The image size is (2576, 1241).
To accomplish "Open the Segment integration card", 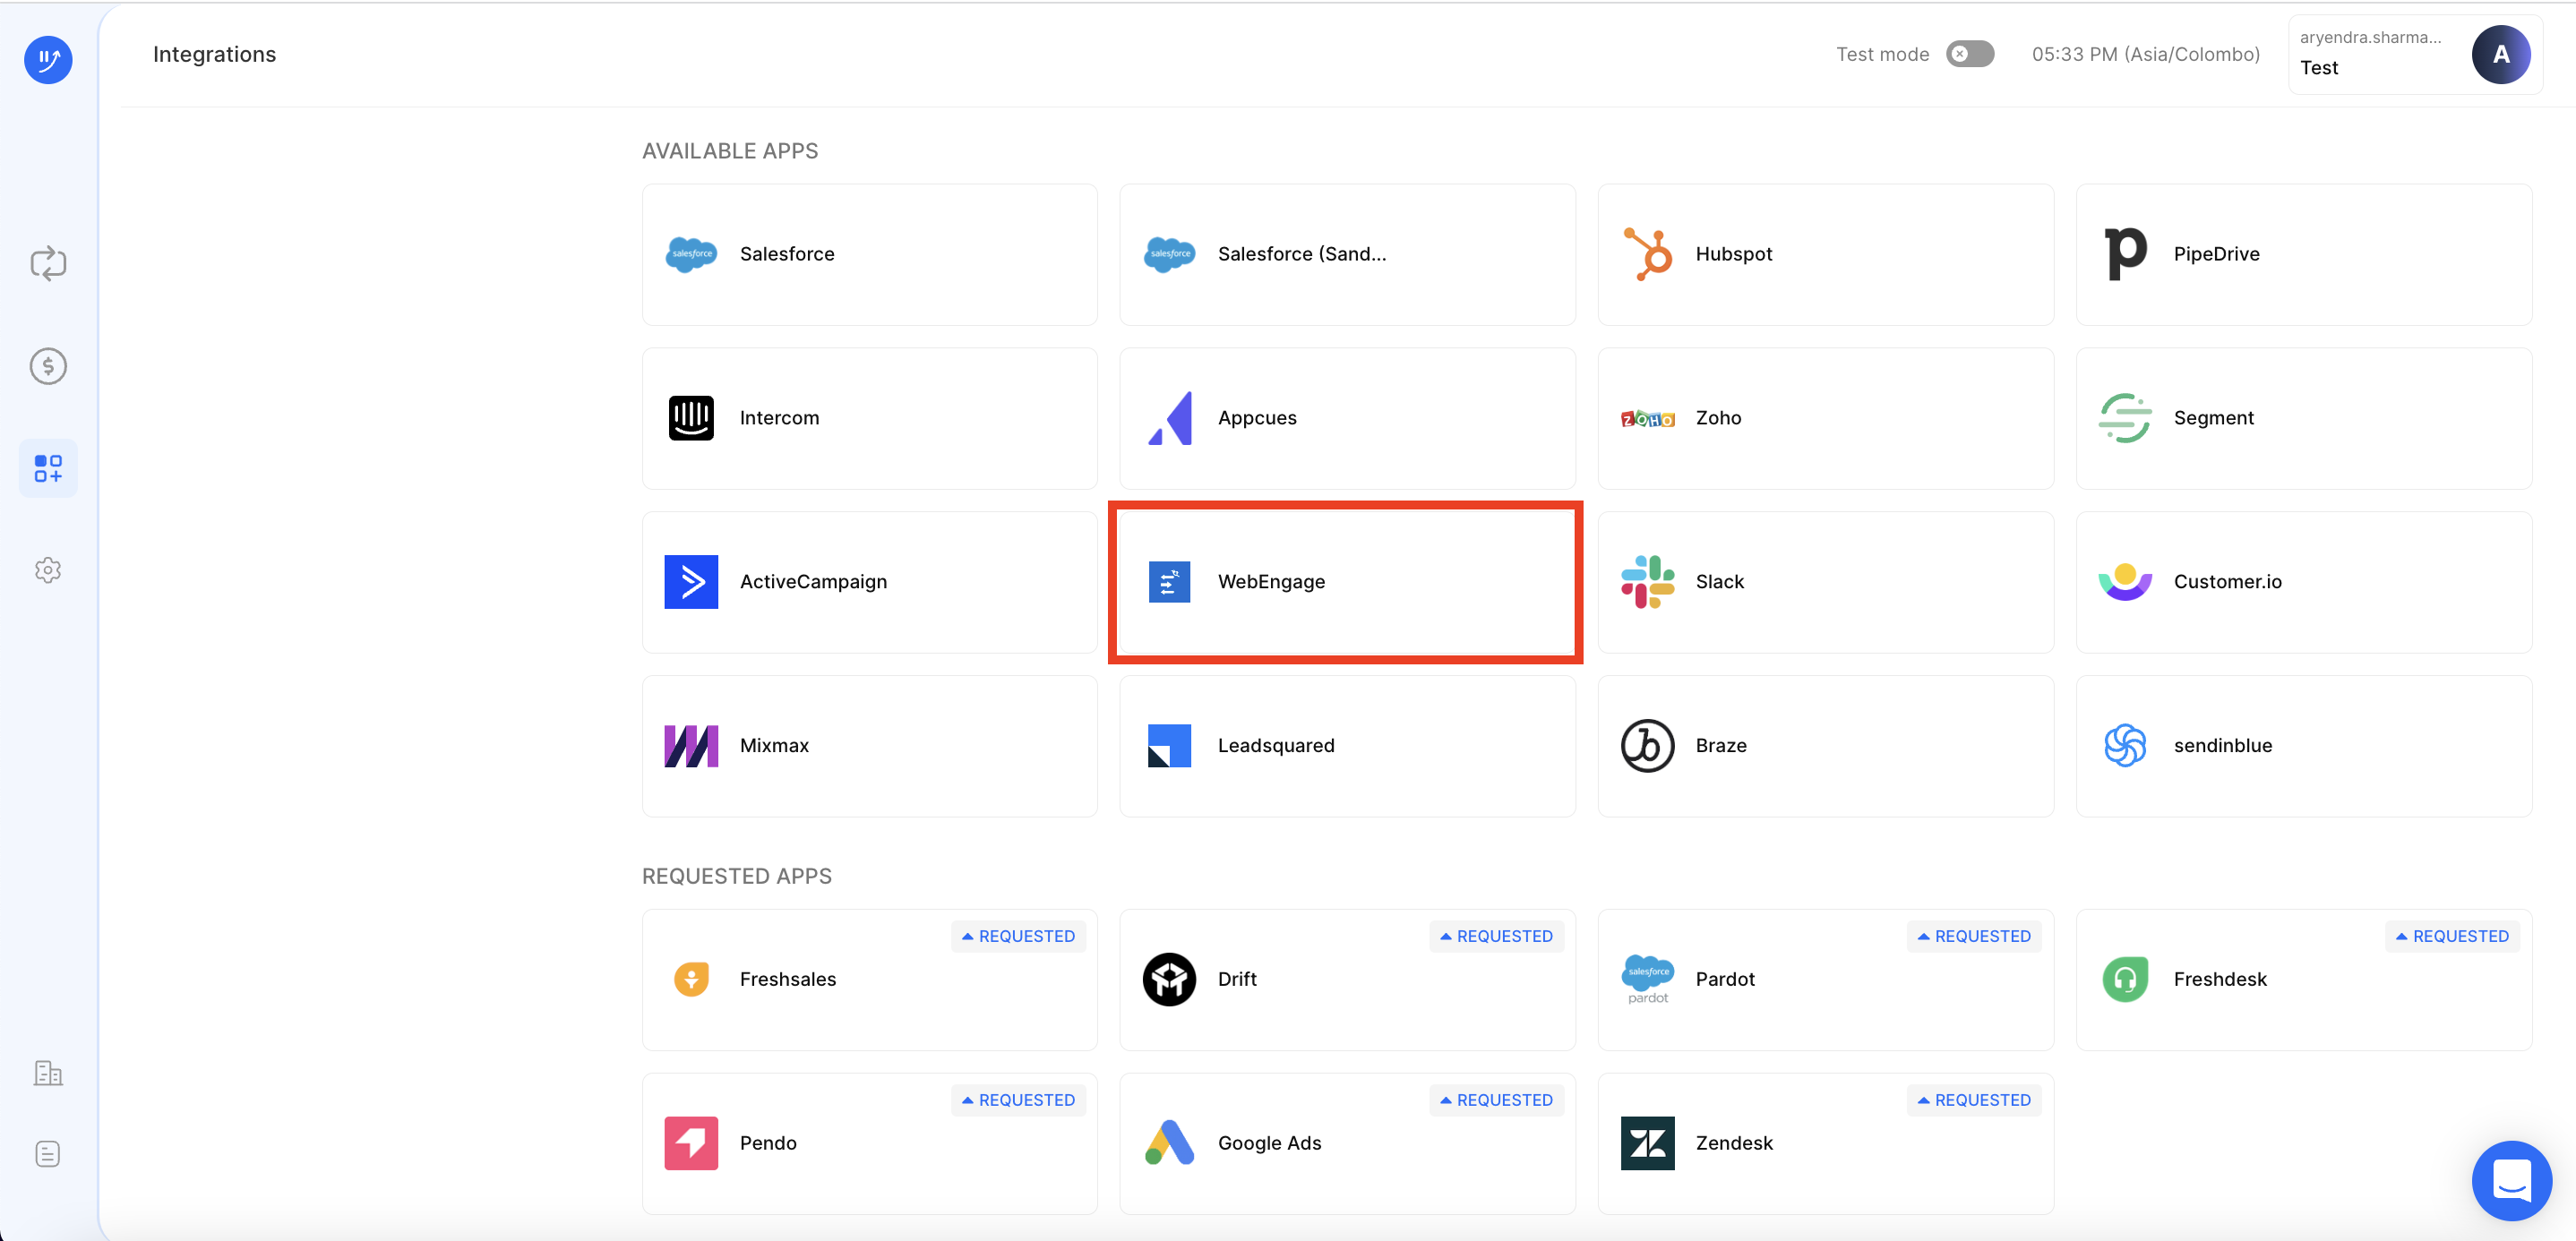I will click(x=2303, y=418).
